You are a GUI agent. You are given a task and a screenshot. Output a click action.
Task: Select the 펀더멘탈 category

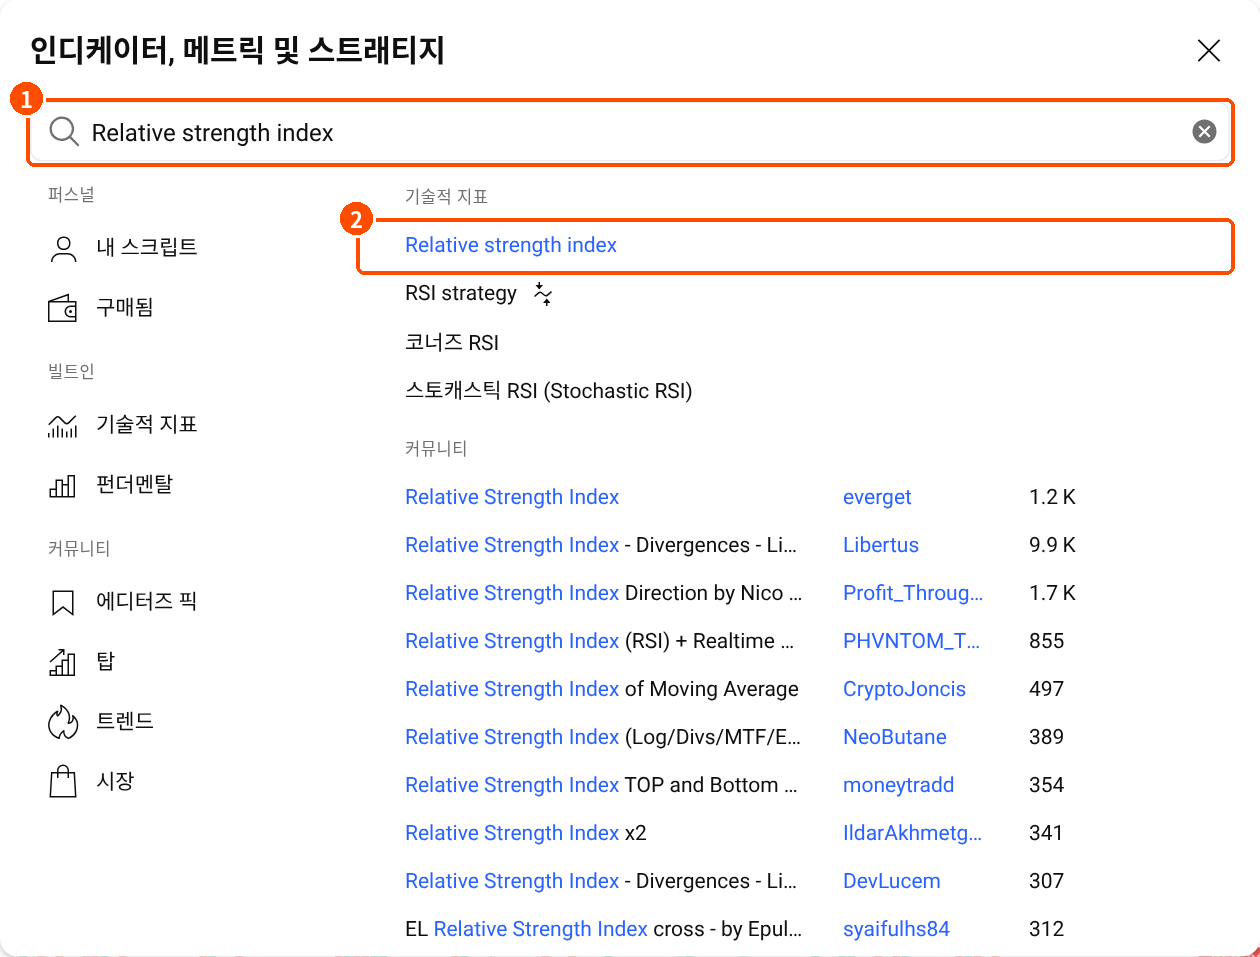(135, 484)
